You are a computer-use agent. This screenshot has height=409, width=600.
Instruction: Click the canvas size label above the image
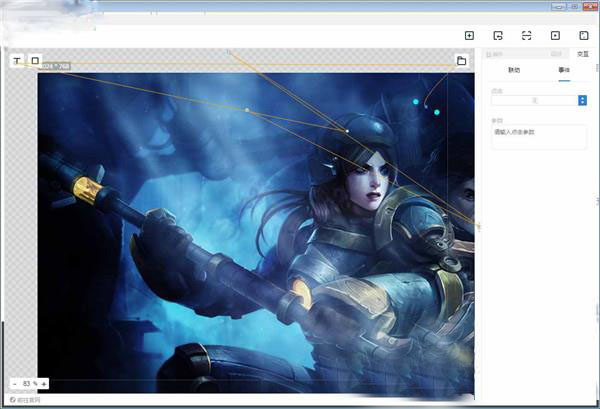(54, 67)
